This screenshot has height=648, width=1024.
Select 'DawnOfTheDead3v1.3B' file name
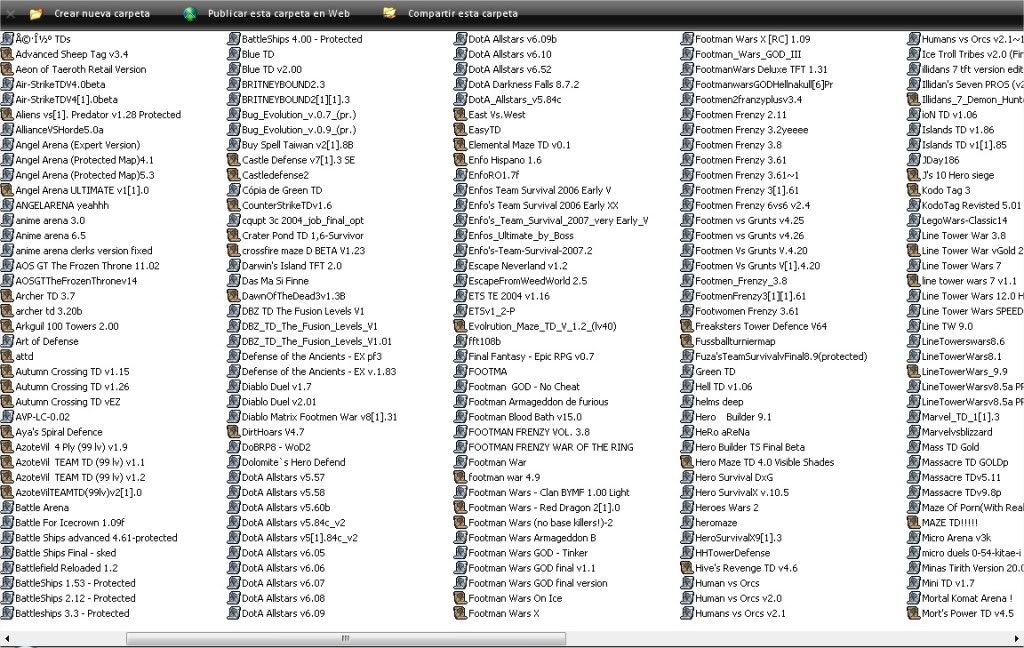(x=293, y=296)
